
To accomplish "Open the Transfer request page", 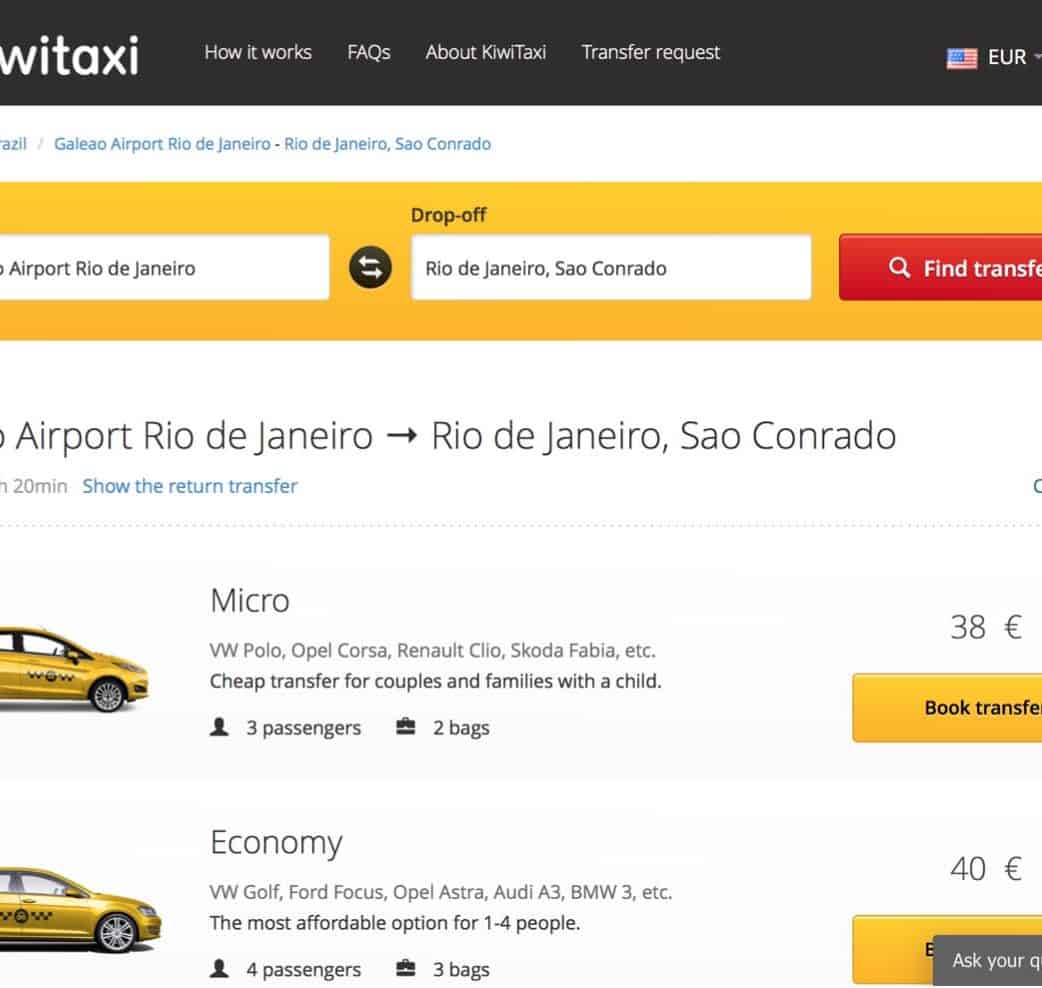I will click(651, 52).
